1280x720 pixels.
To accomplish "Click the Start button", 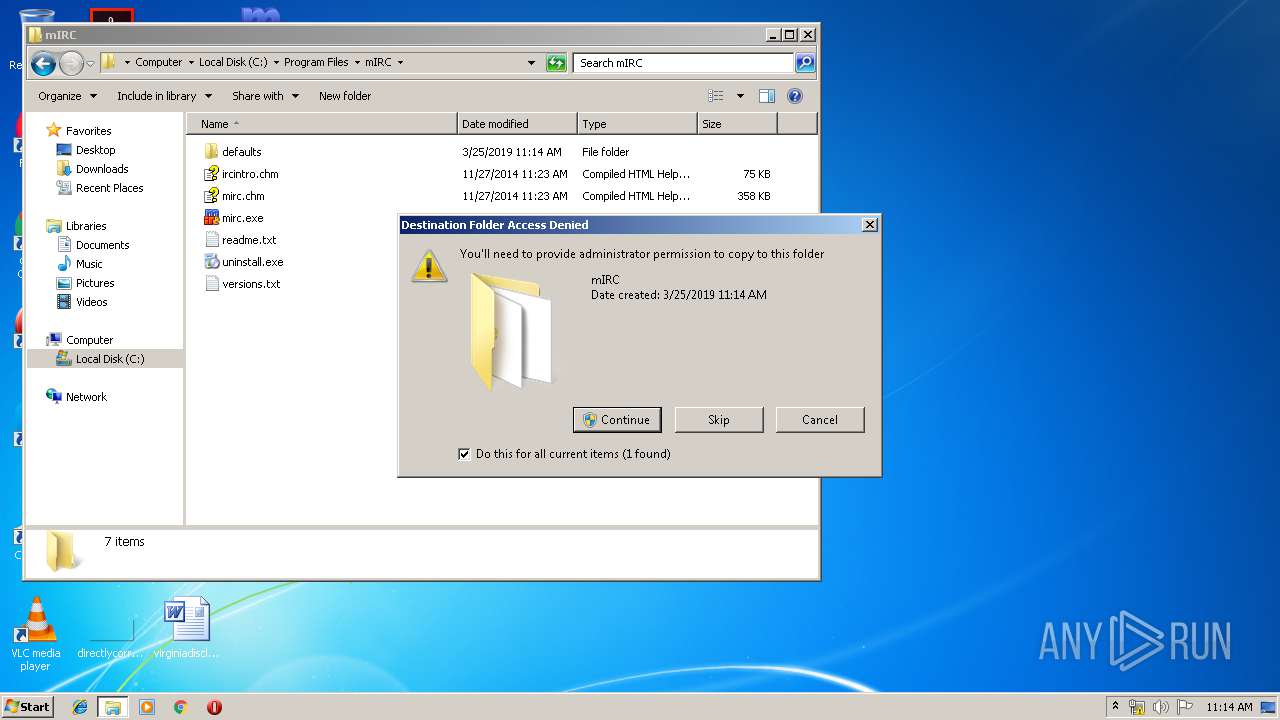I will pos(27,707).
